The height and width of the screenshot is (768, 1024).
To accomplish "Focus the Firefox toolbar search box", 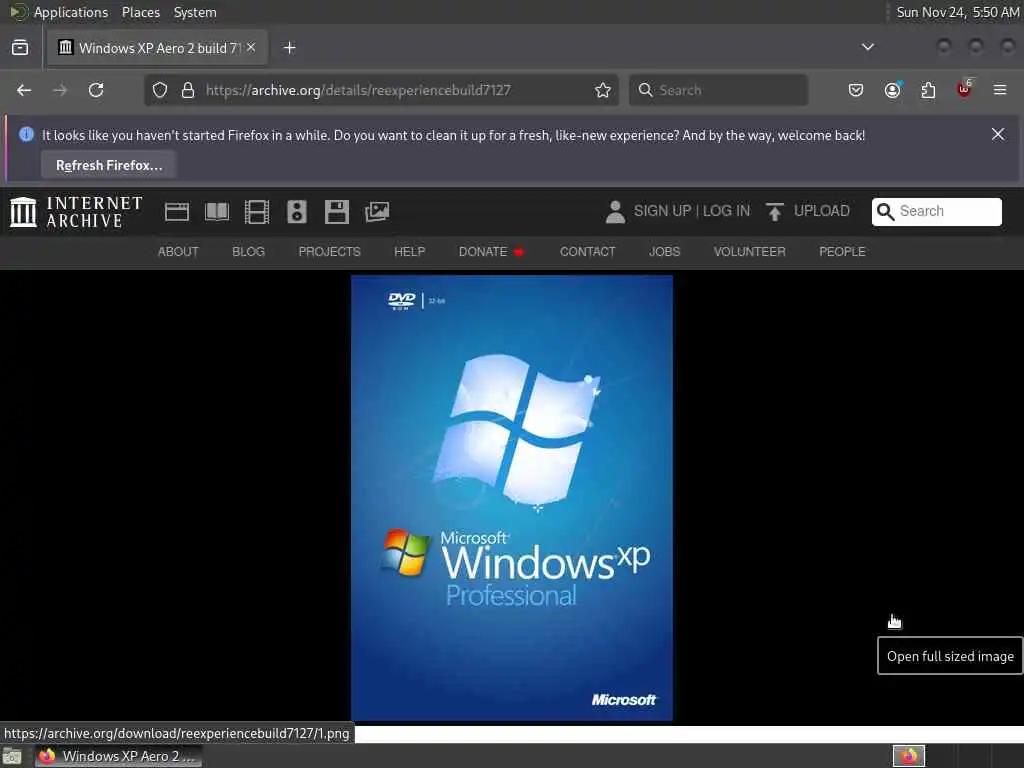I will [x=718, y=90].
